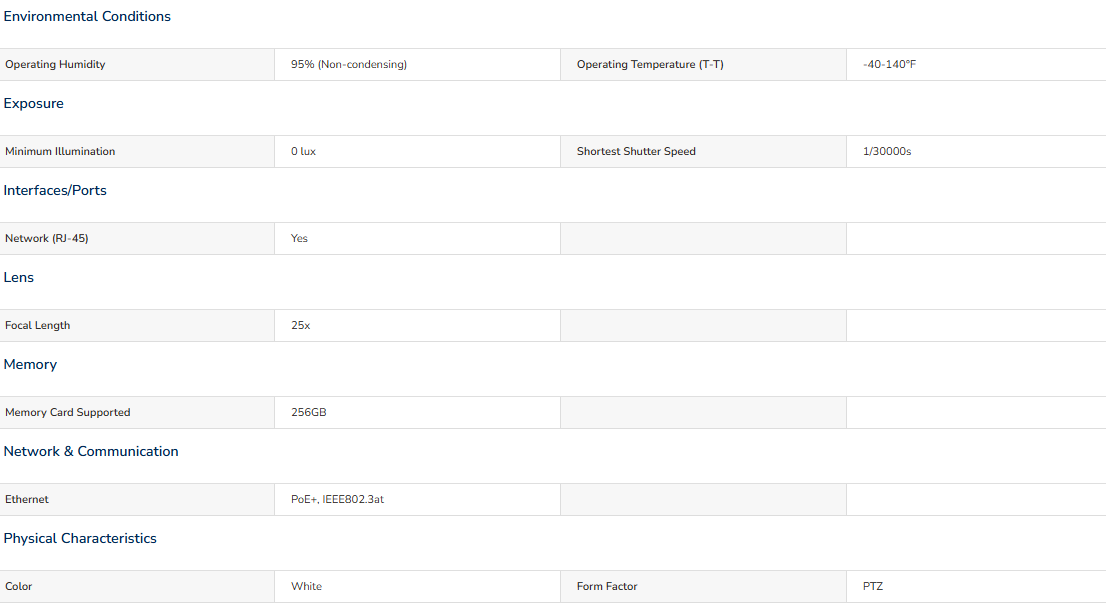Click the 95% (Non-condensing) value
Viewport: 1106px width, 612px height.
[348, 64]
